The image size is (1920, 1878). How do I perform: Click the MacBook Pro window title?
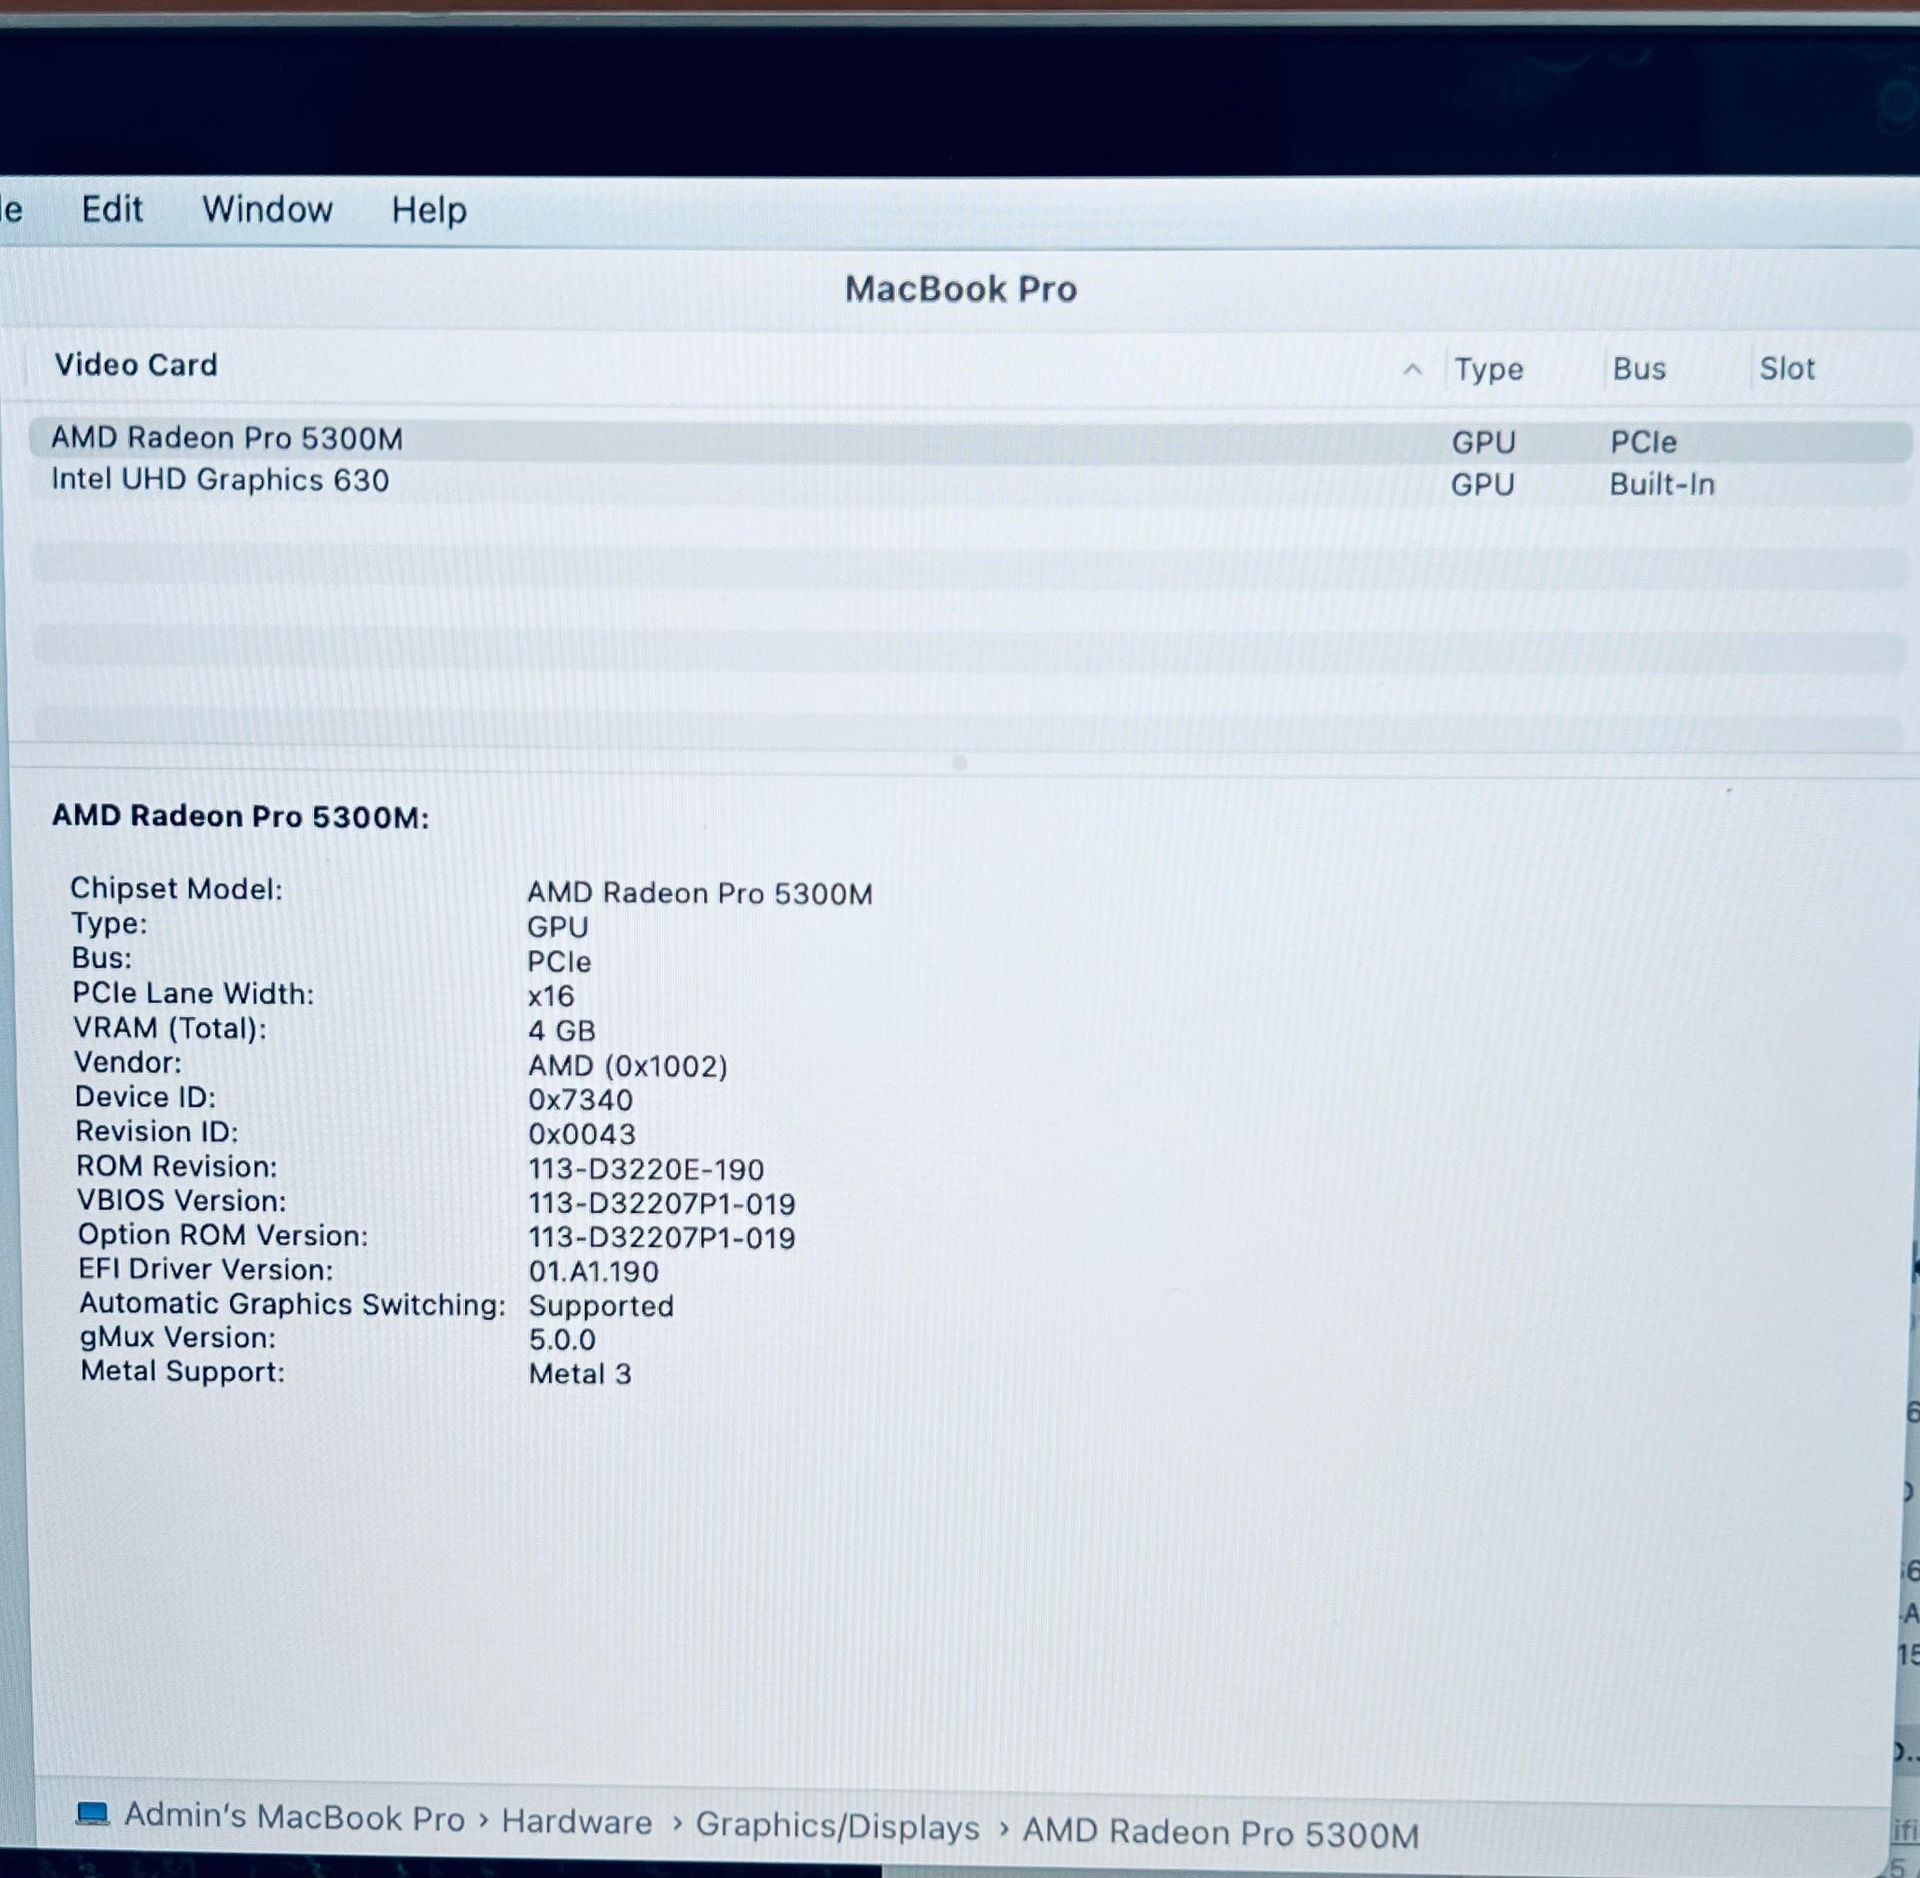961,289
